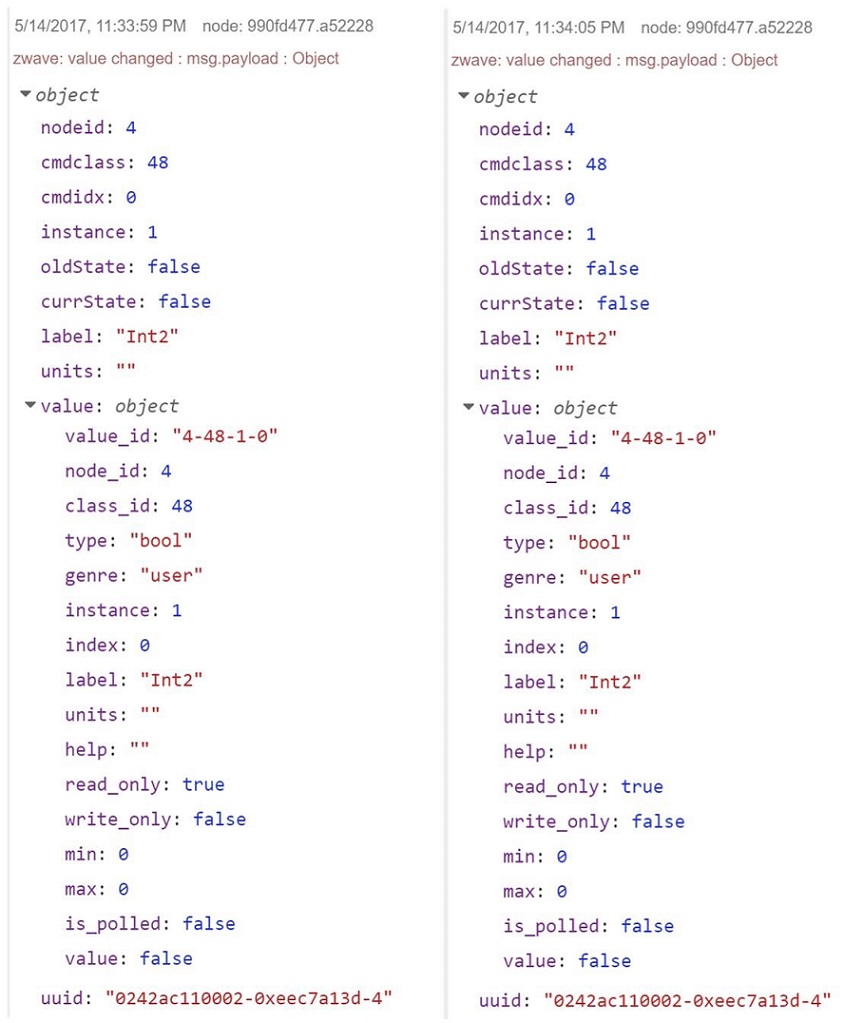Screen dimensions: 844x1023
Task: Select the left top-level label "Int2" row
Action: point(110,337)
